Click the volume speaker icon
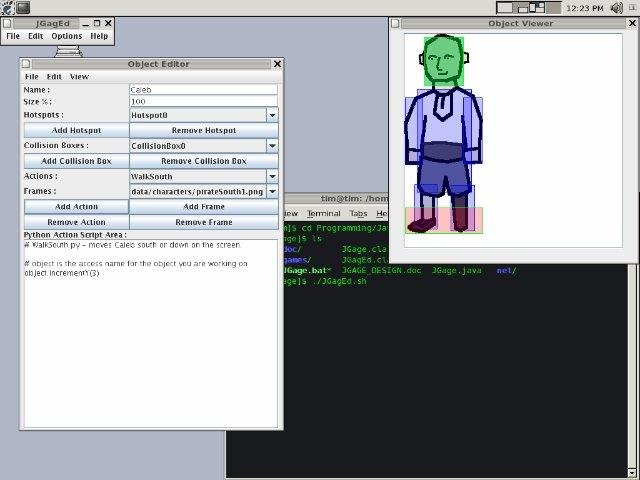Screen dimensions: 640x480 click(616, 7)
